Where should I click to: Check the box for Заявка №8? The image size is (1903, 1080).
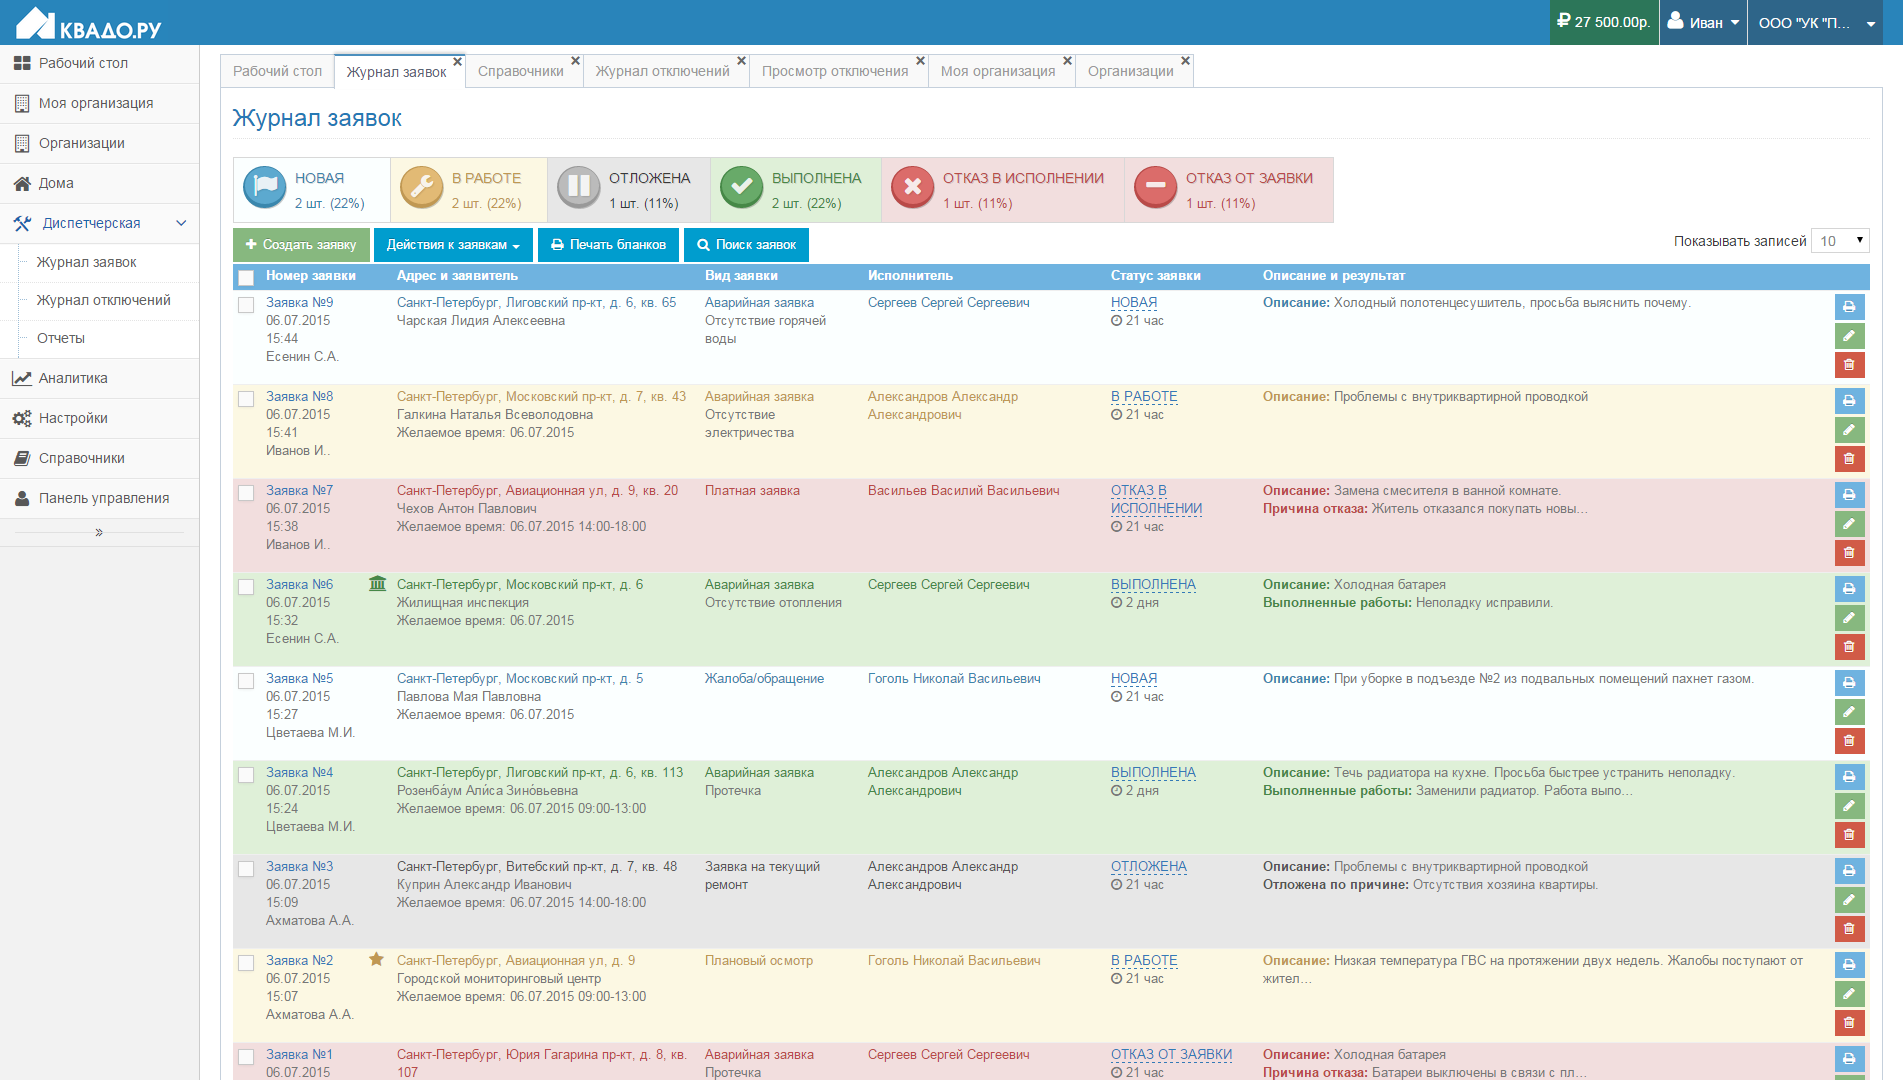[246, 399]
